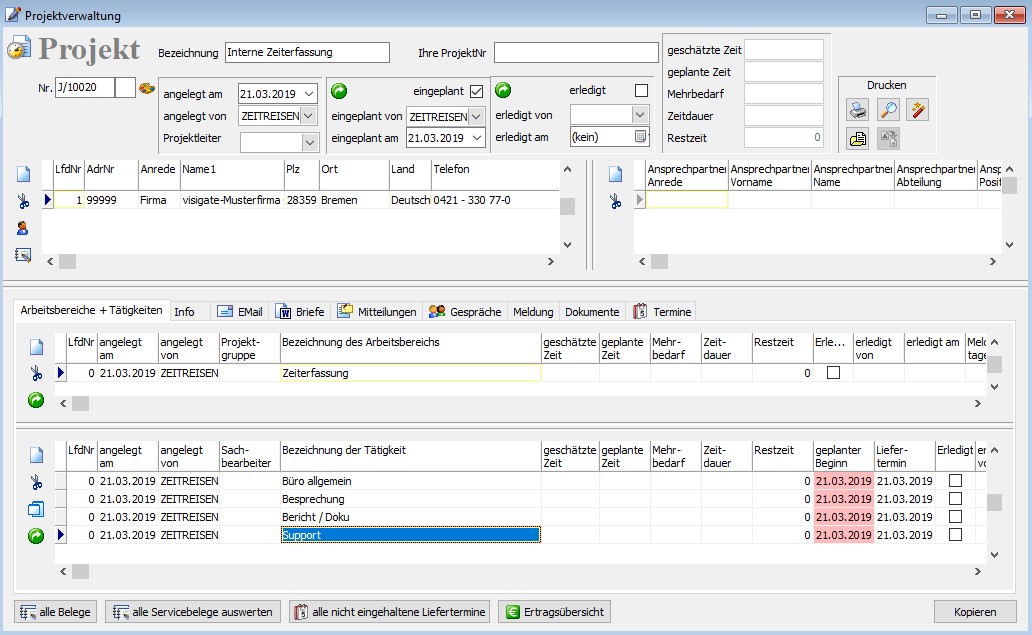1032x635 pixels.
Task: Click the copy icon beside Tätigkeiten table
Action: (36, 509)
